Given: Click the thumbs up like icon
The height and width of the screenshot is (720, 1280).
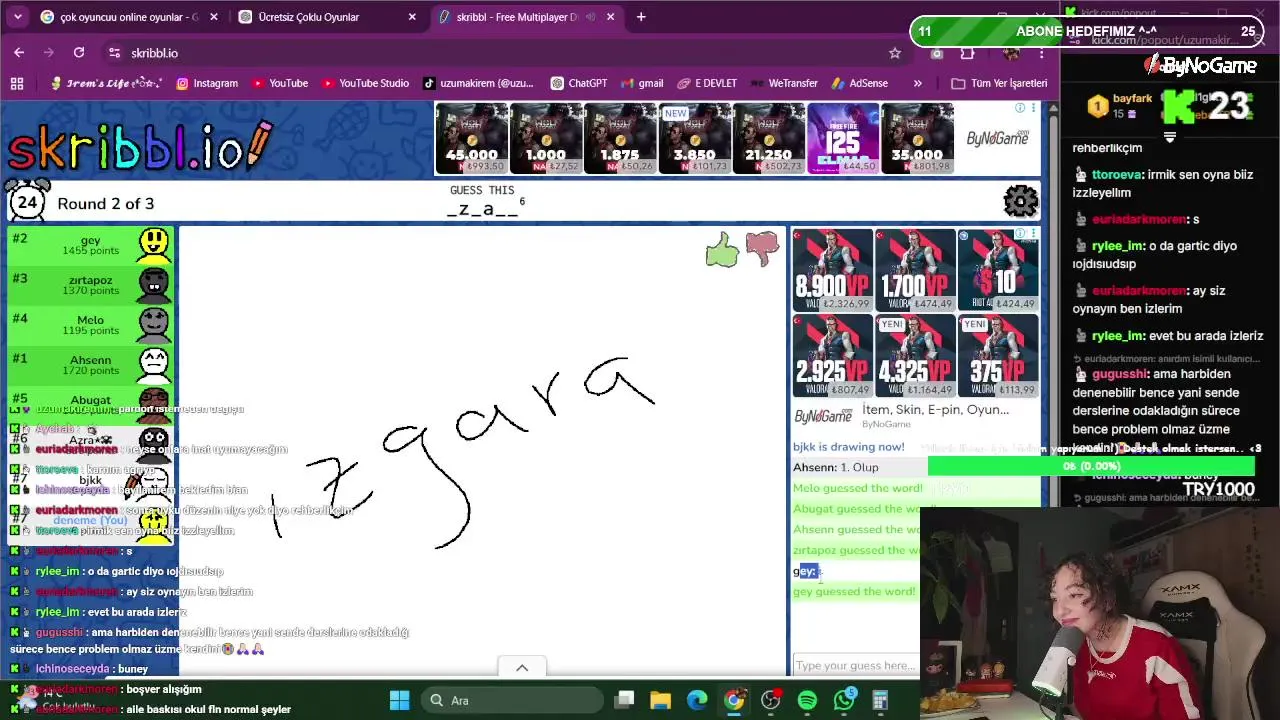Looking at the screenshot, I should (x=721, y=250).
